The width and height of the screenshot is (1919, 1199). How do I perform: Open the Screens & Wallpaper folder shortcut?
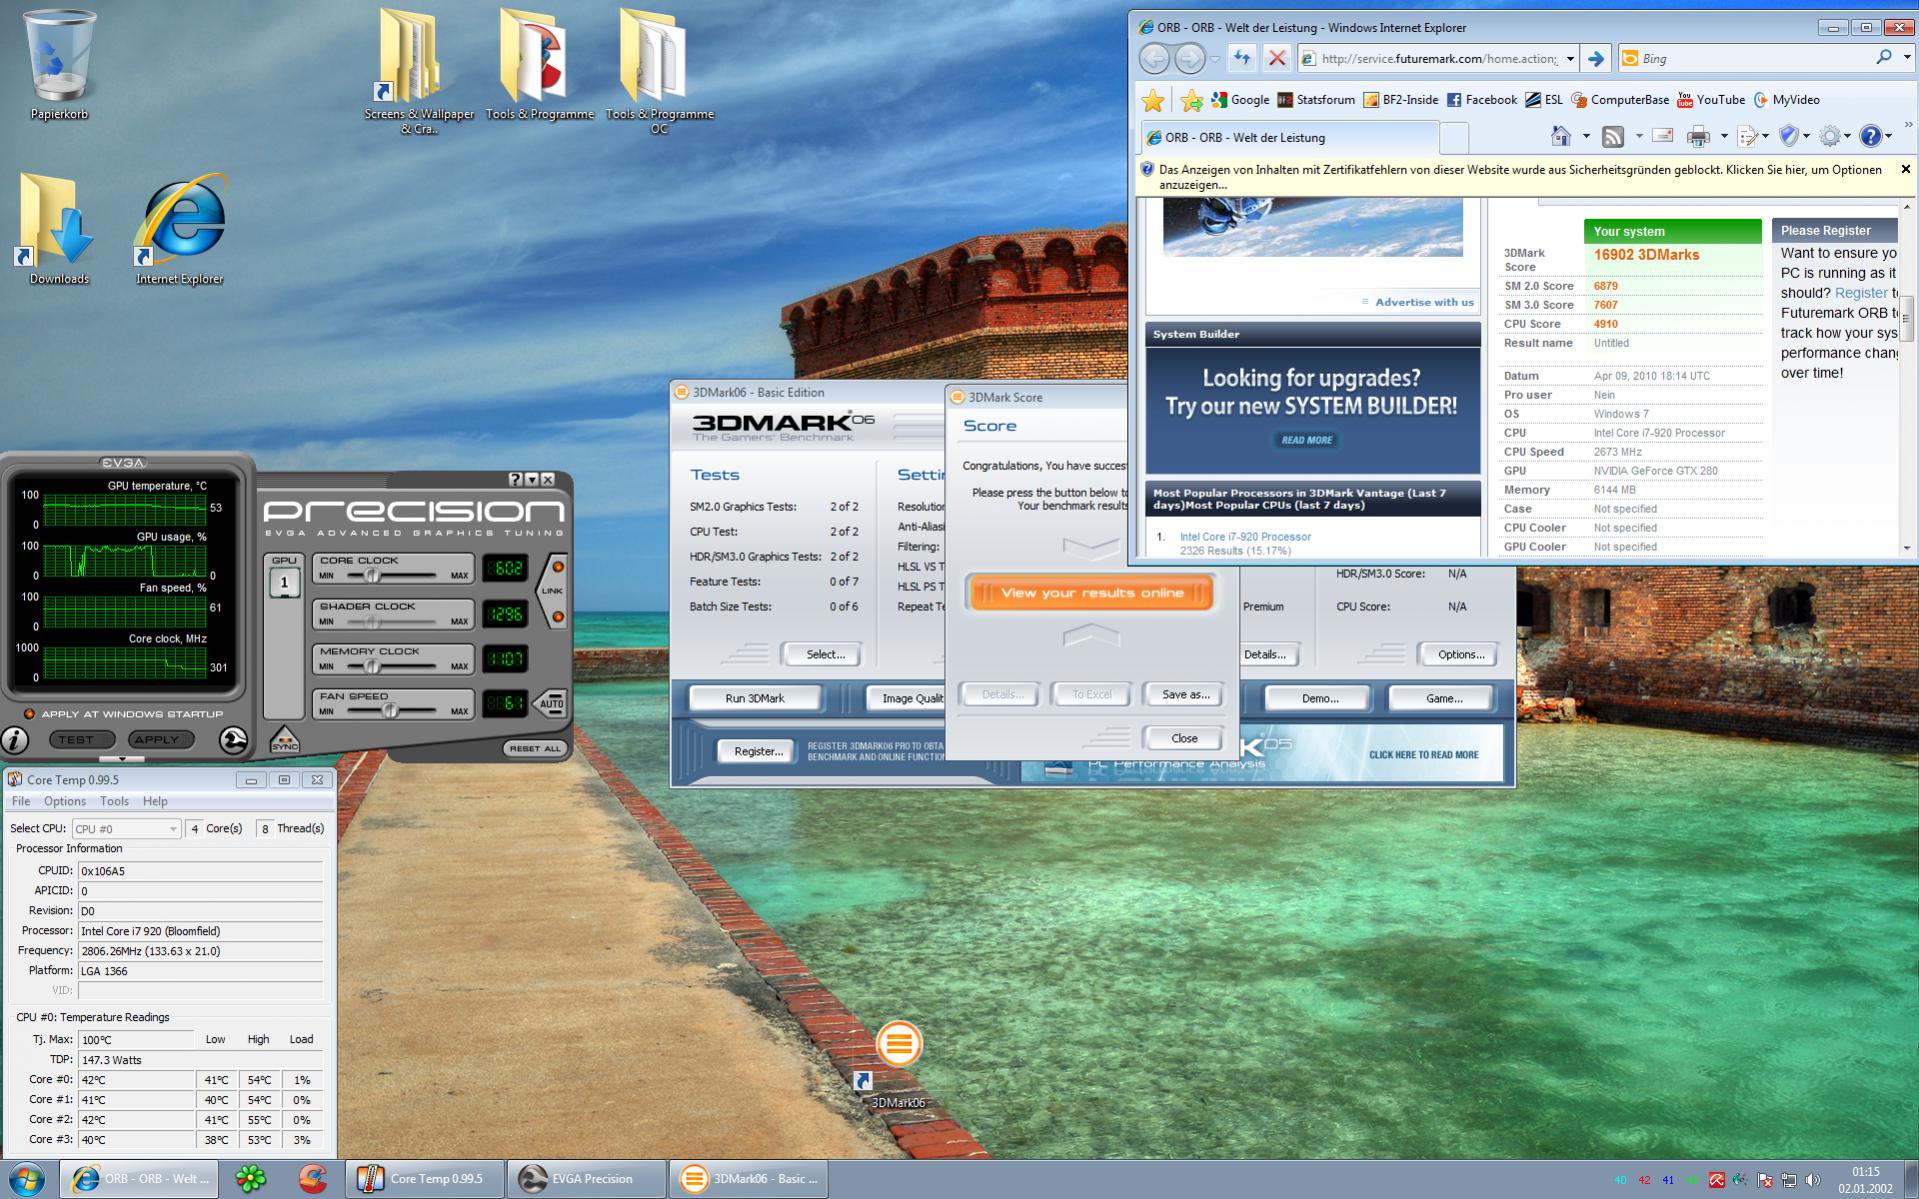419,71
